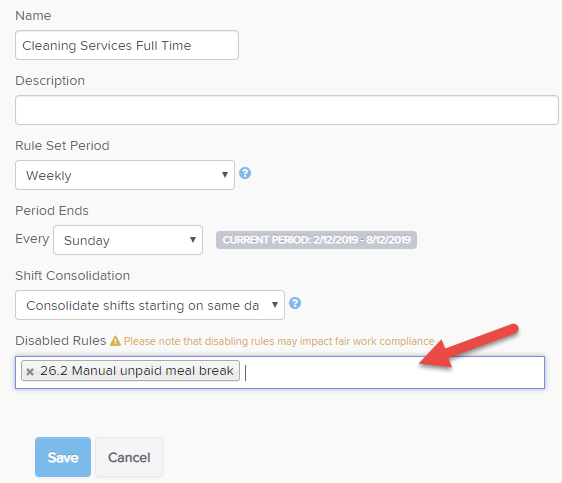Open help icon beside Rule Set Period
This screenshot has width=562, height=483.
(x=245, y=173)
